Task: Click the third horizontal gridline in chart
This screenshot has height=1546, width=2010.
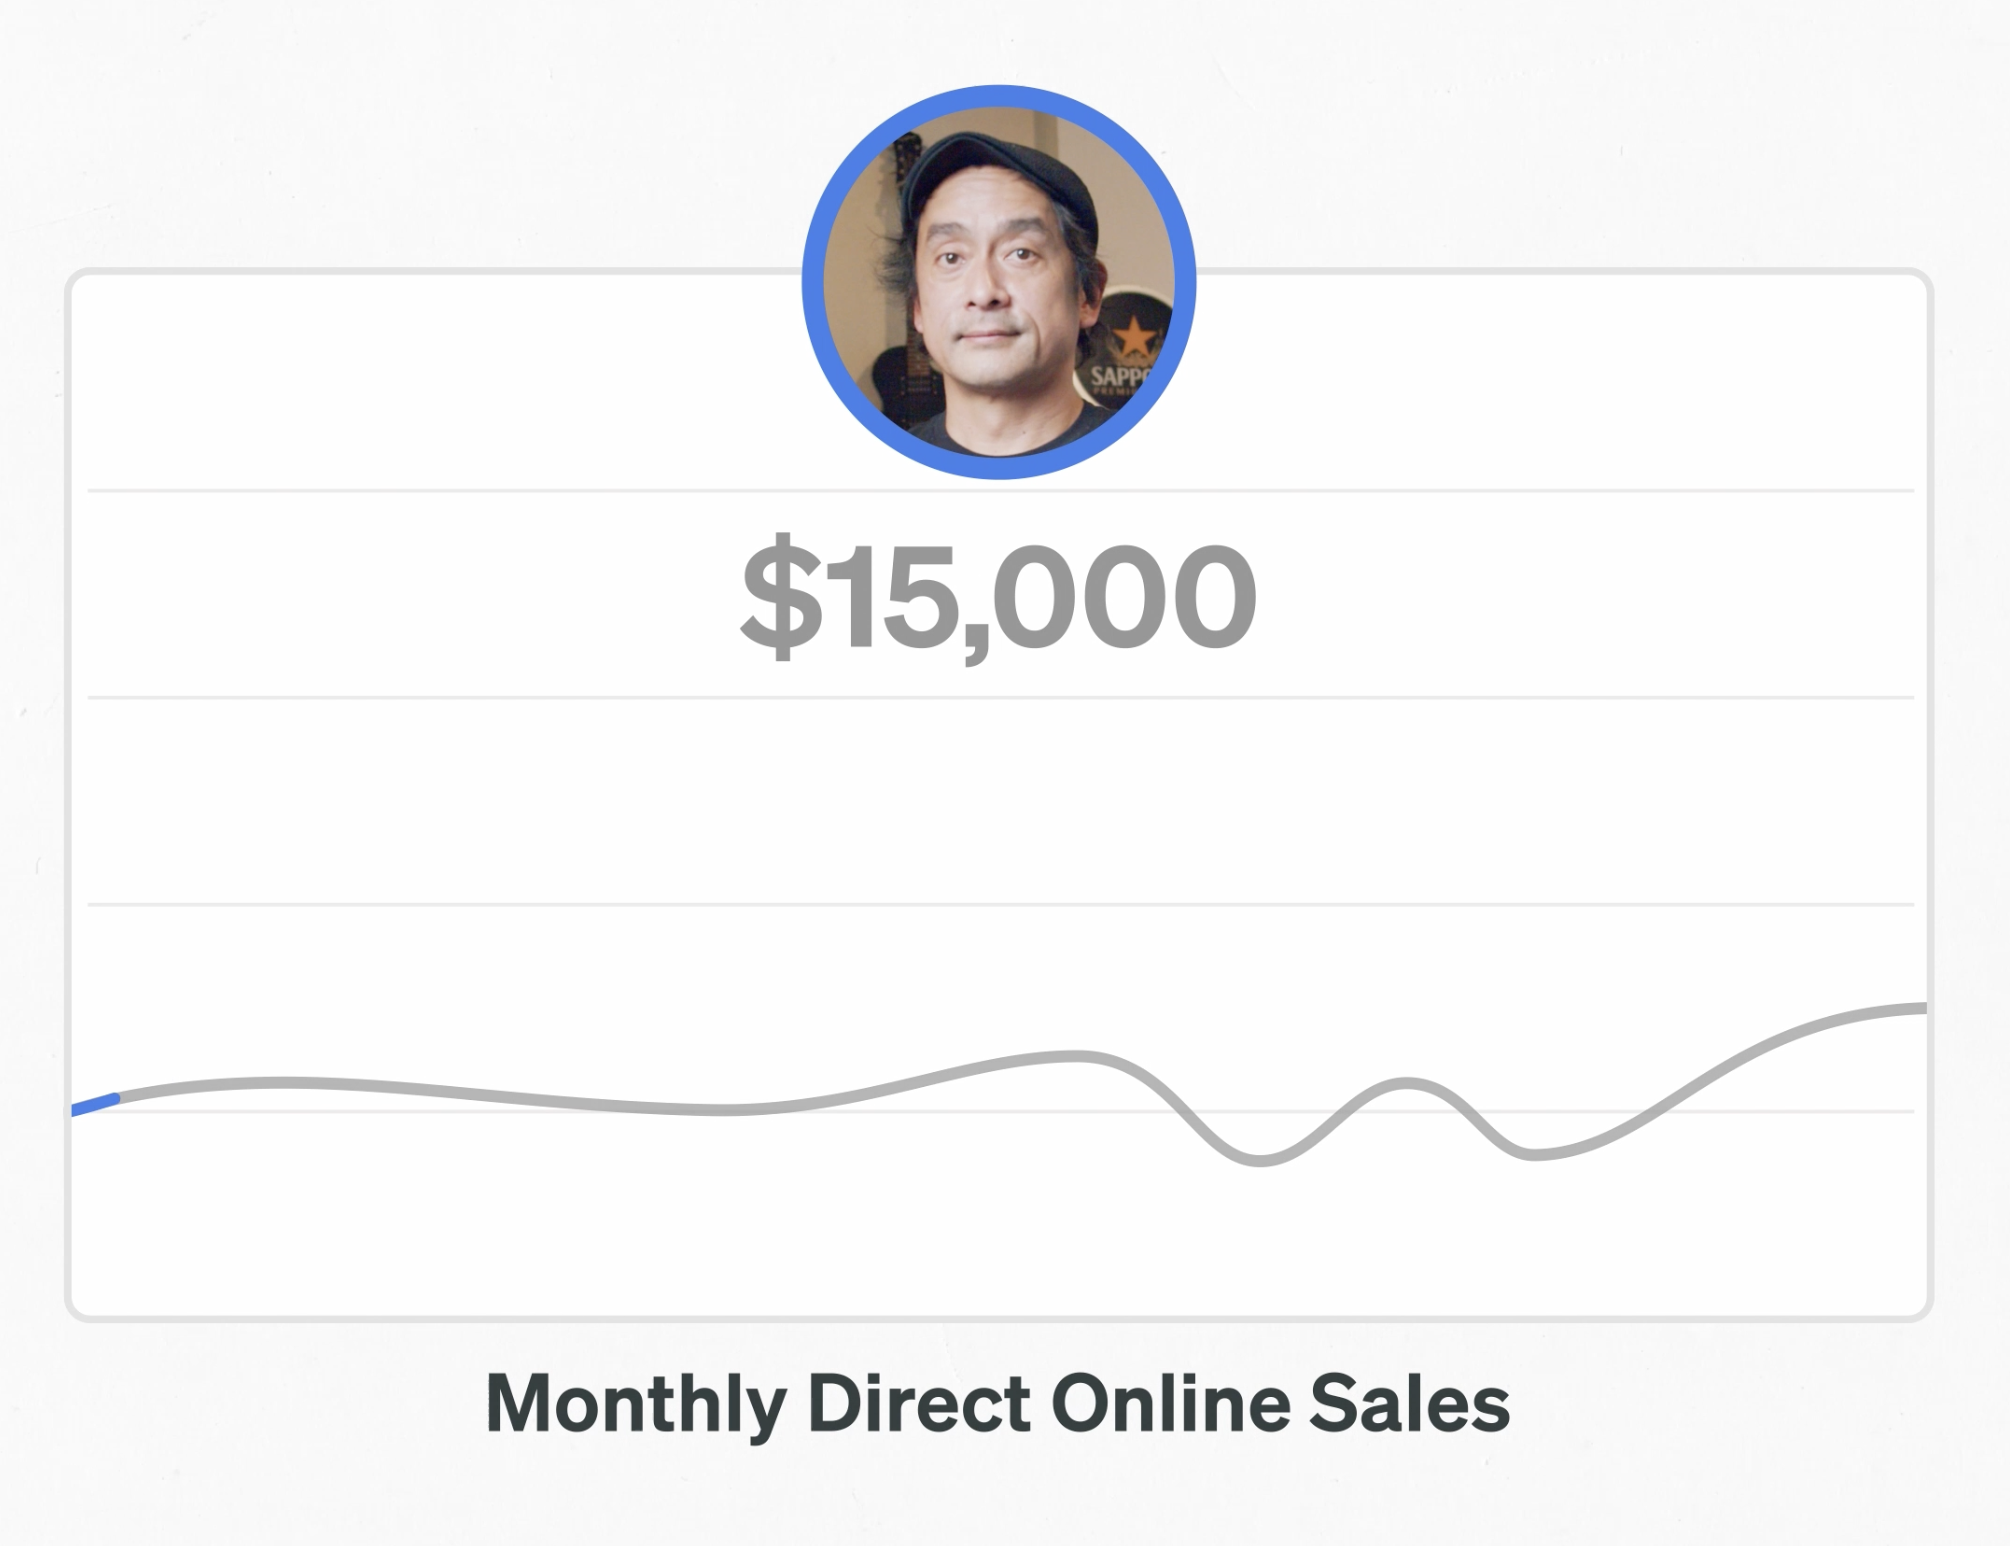Action: (1000, 904)
